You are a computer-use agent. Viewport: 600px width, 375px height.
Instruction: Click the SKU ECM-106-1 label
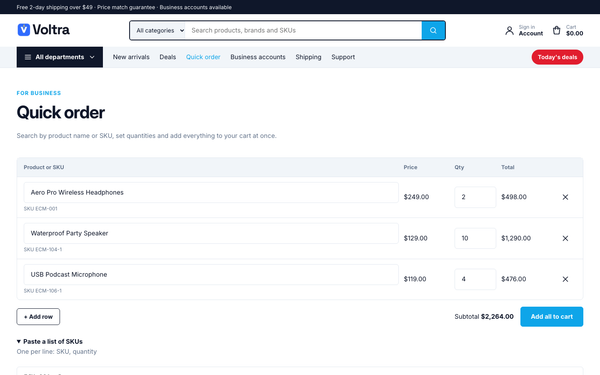tap(43, 291)
